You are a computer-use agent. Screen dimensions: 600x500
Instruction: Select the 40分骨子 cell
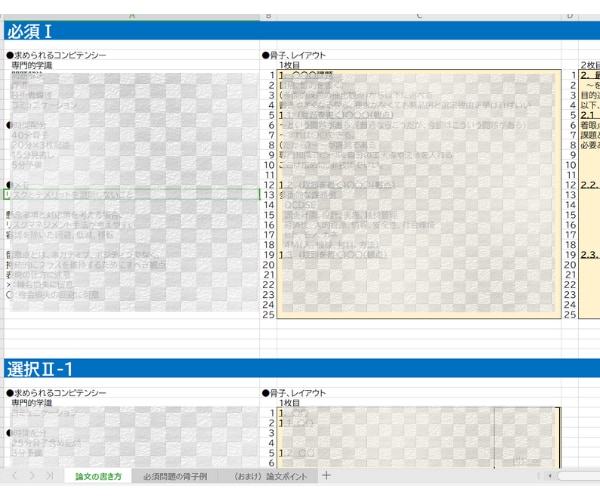pyautogui.click(x=29, y=135)
